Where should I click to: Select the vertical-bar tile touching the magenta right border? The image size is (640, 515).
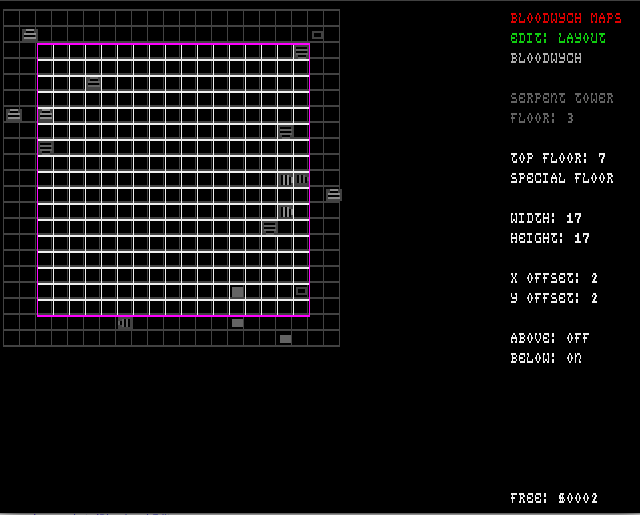pyautogui.click(x=302, y=179)
